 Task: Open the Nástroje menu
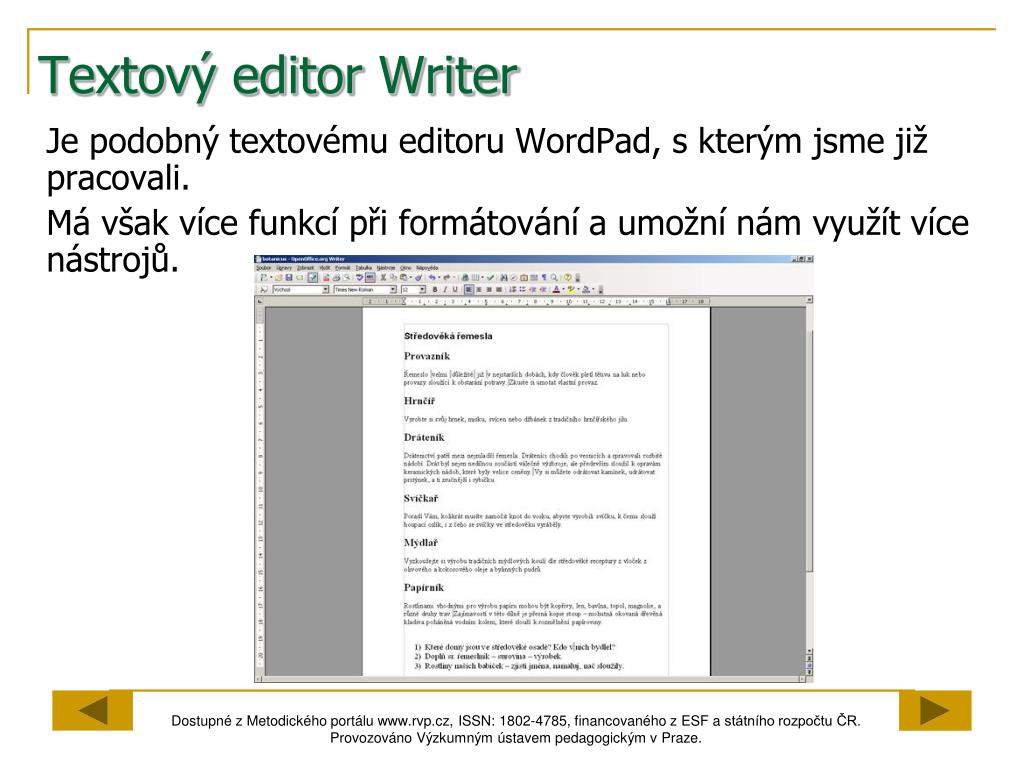(386, 268)
